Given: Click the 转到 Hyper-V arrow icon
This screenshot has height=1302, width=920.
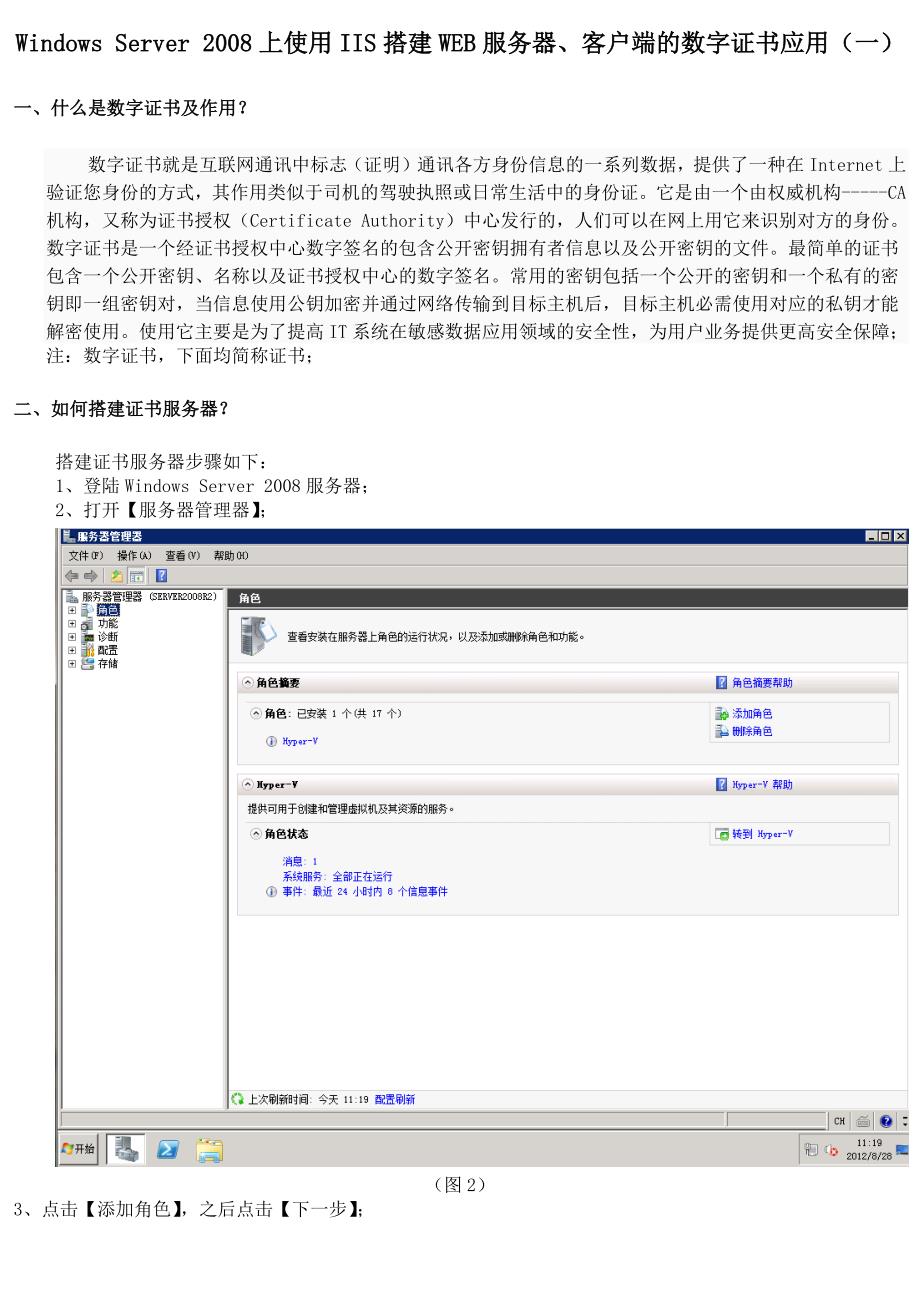Looking at the screenshot, I should (x=722, y=834).
